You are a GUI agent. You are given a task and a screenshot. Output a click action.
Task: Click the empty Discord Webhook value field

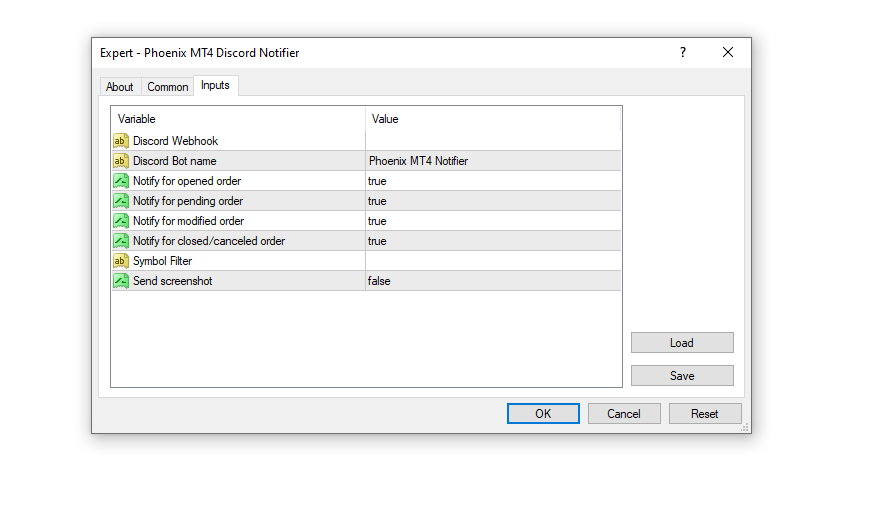(x=493, y=141)
